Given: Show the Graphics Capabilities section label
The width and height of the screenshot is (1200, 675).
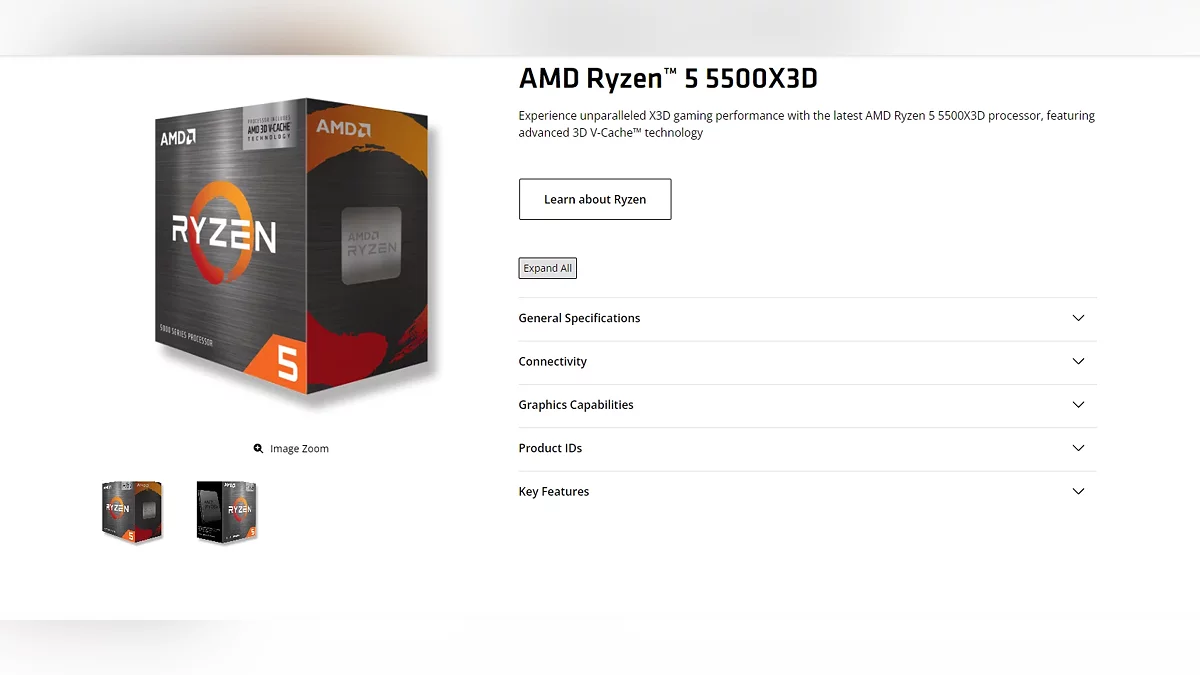Looking at the screenshot, I should pos(576,405).
